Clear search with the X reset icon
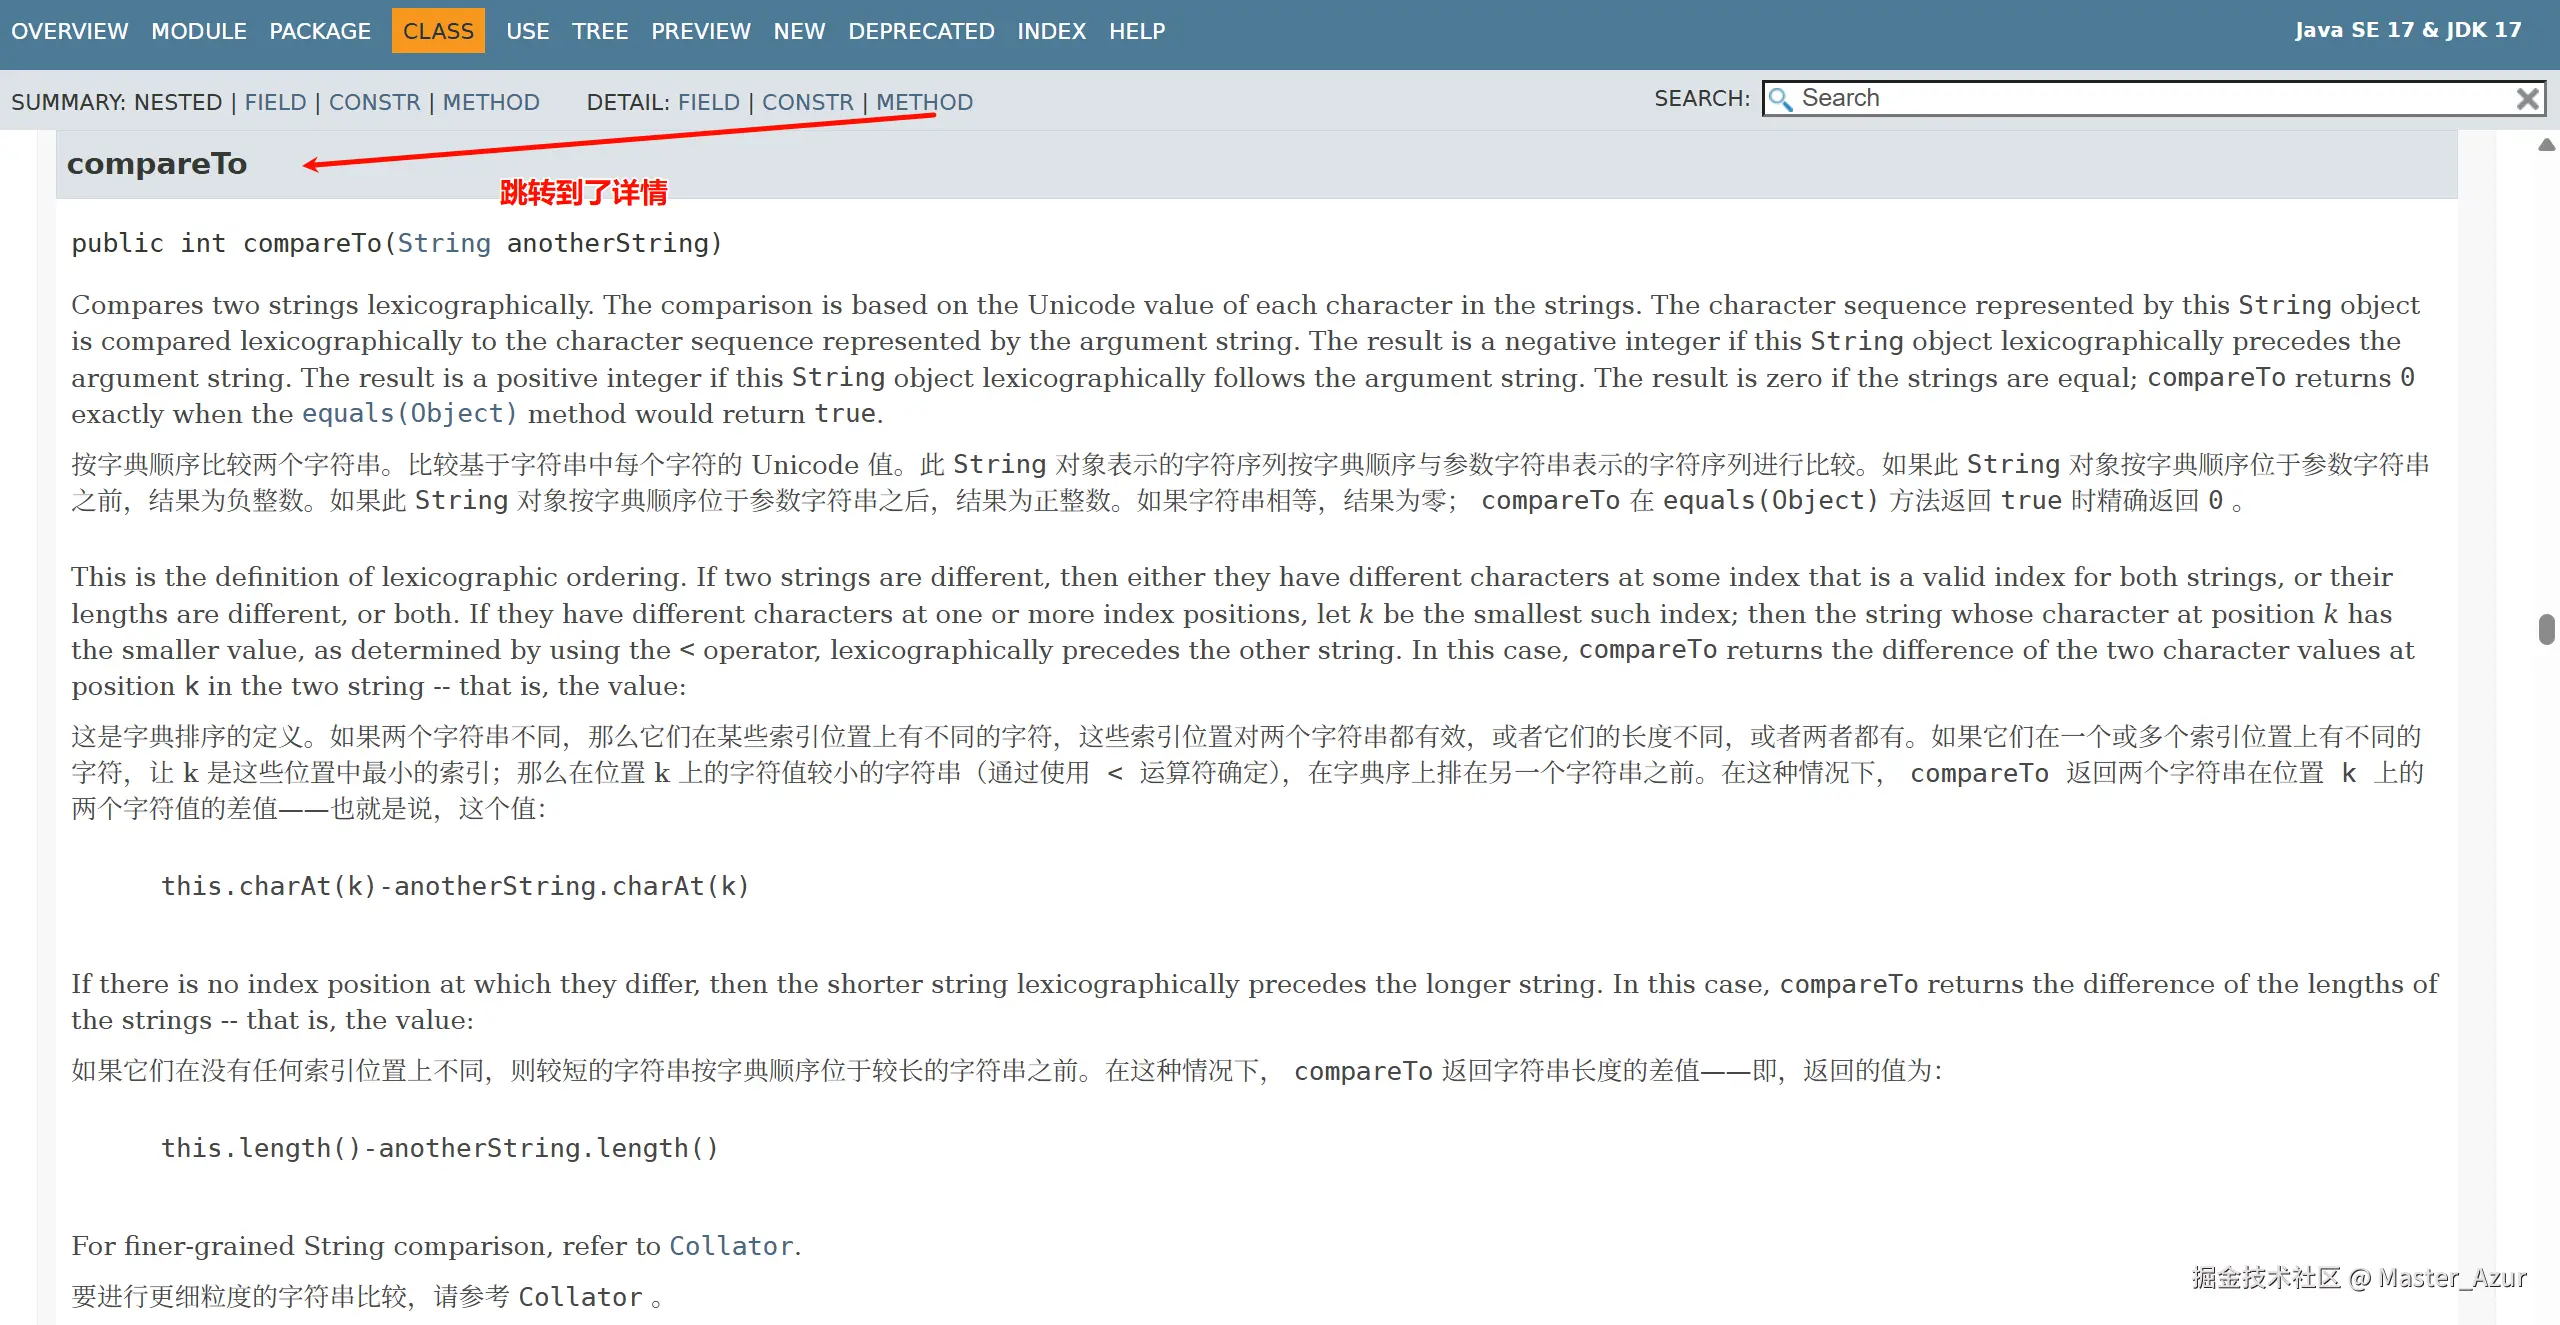2560x1325 pixels. click(x=2527, y=99)
